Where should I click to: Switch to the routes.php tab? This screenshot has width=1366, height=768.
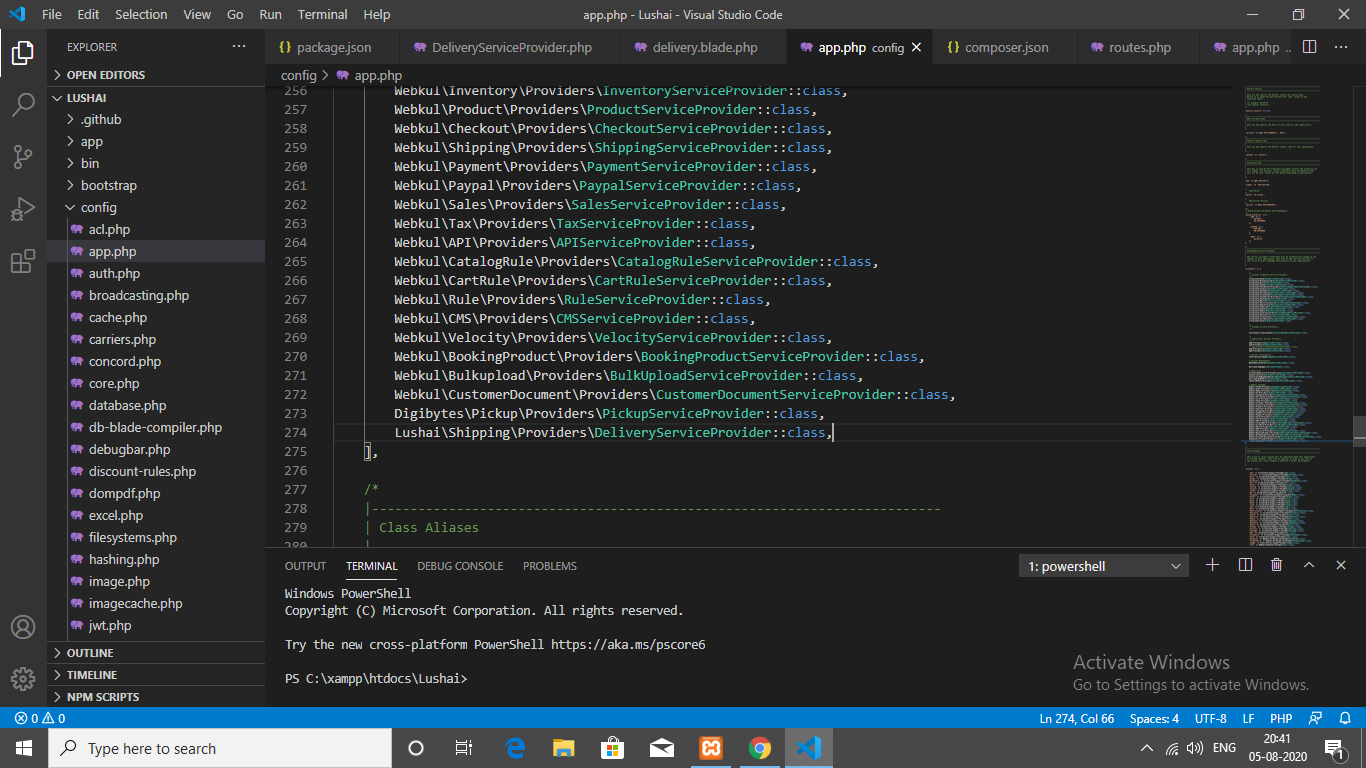coord(1139,47)
